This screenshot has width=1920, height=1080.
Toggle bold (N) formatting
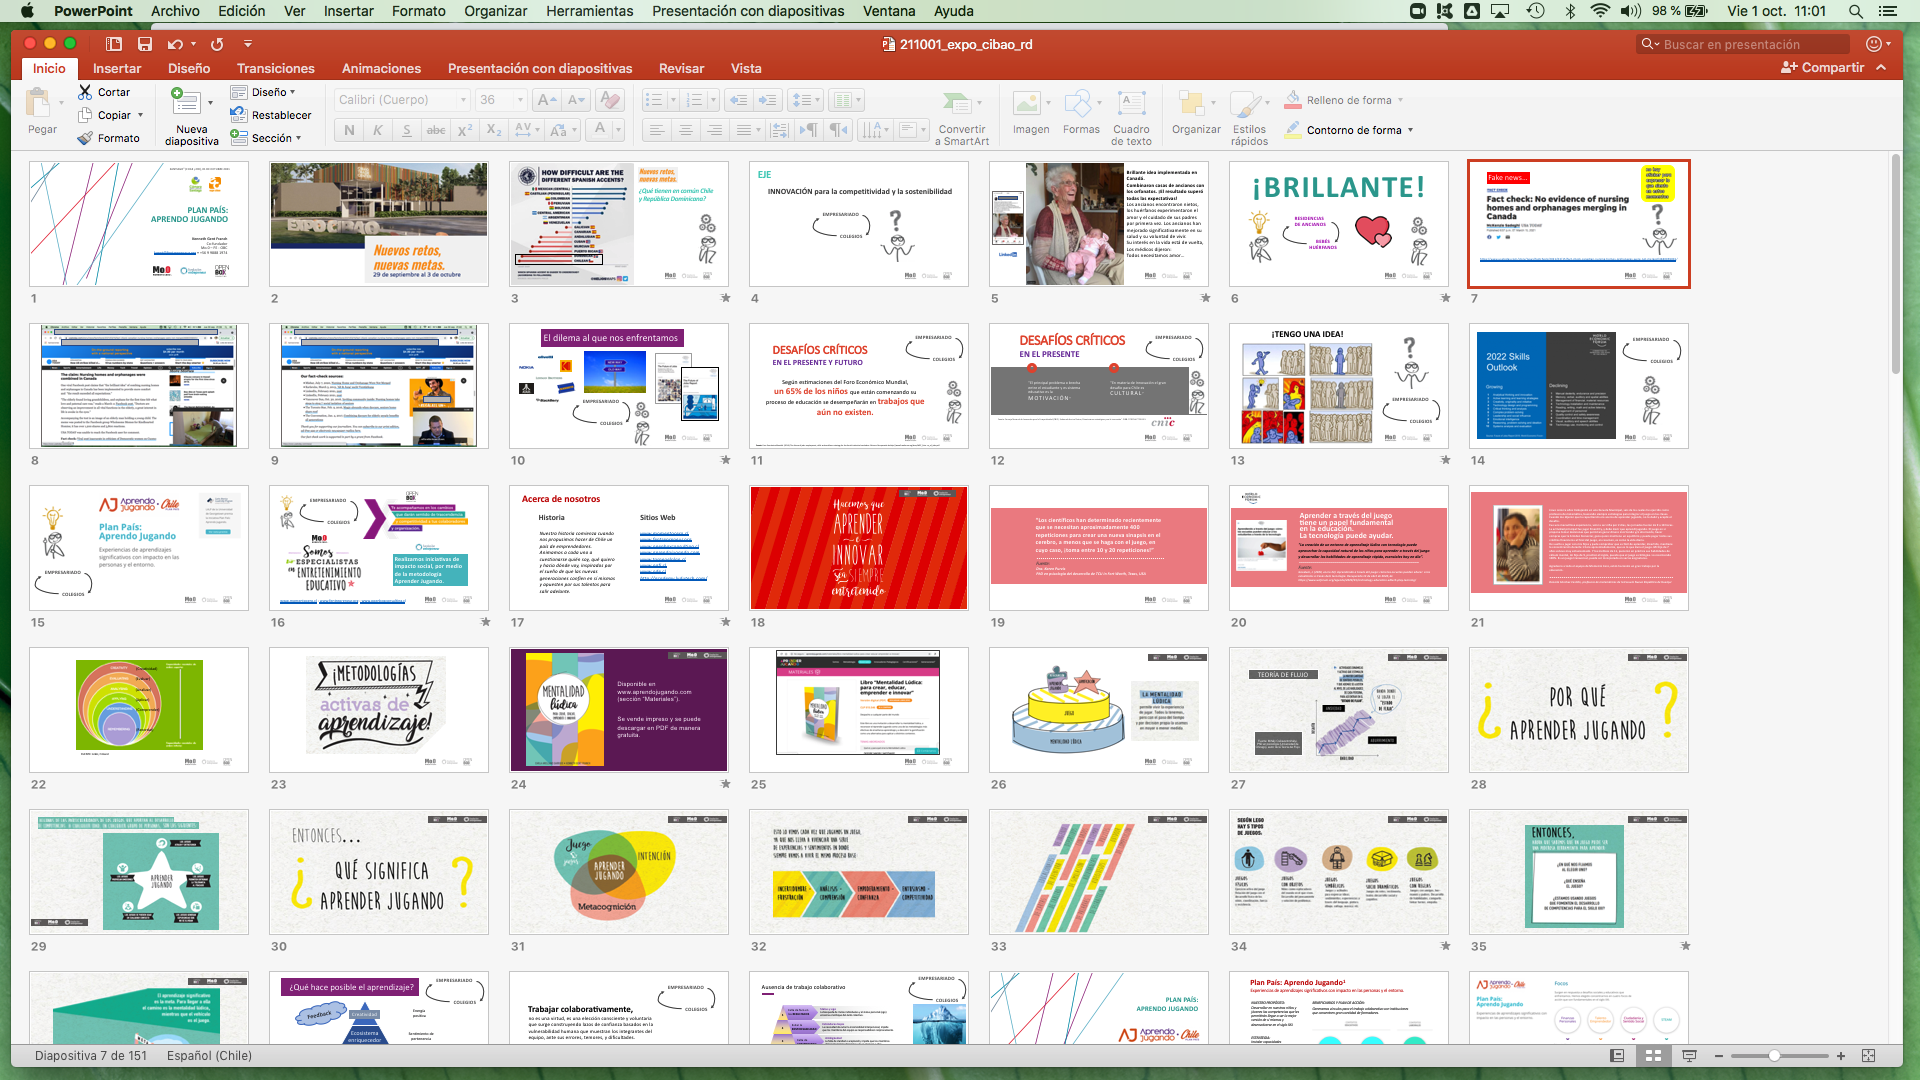click(x=349, y=130)
